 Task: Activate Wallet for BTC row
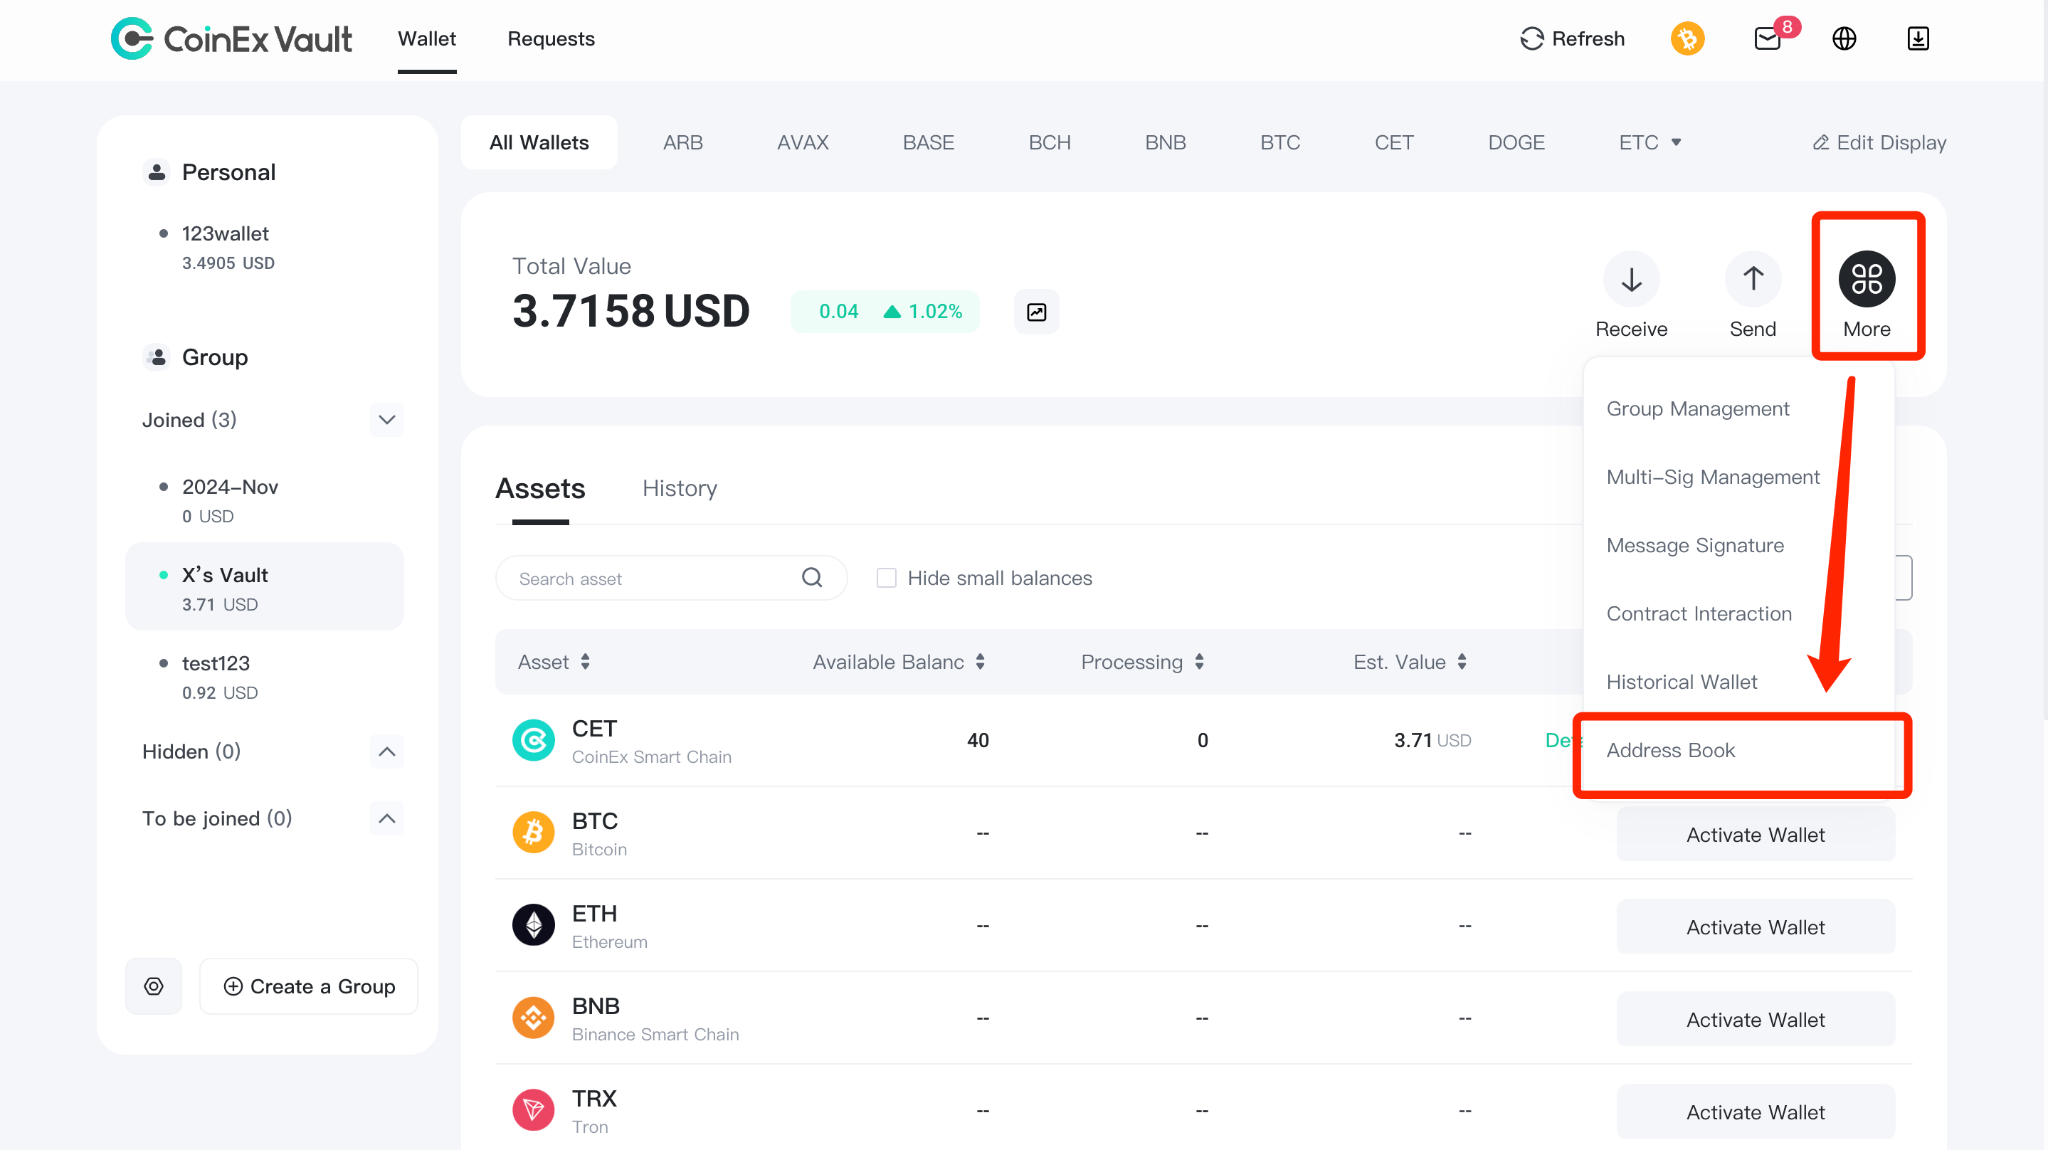click(1755, 835)
